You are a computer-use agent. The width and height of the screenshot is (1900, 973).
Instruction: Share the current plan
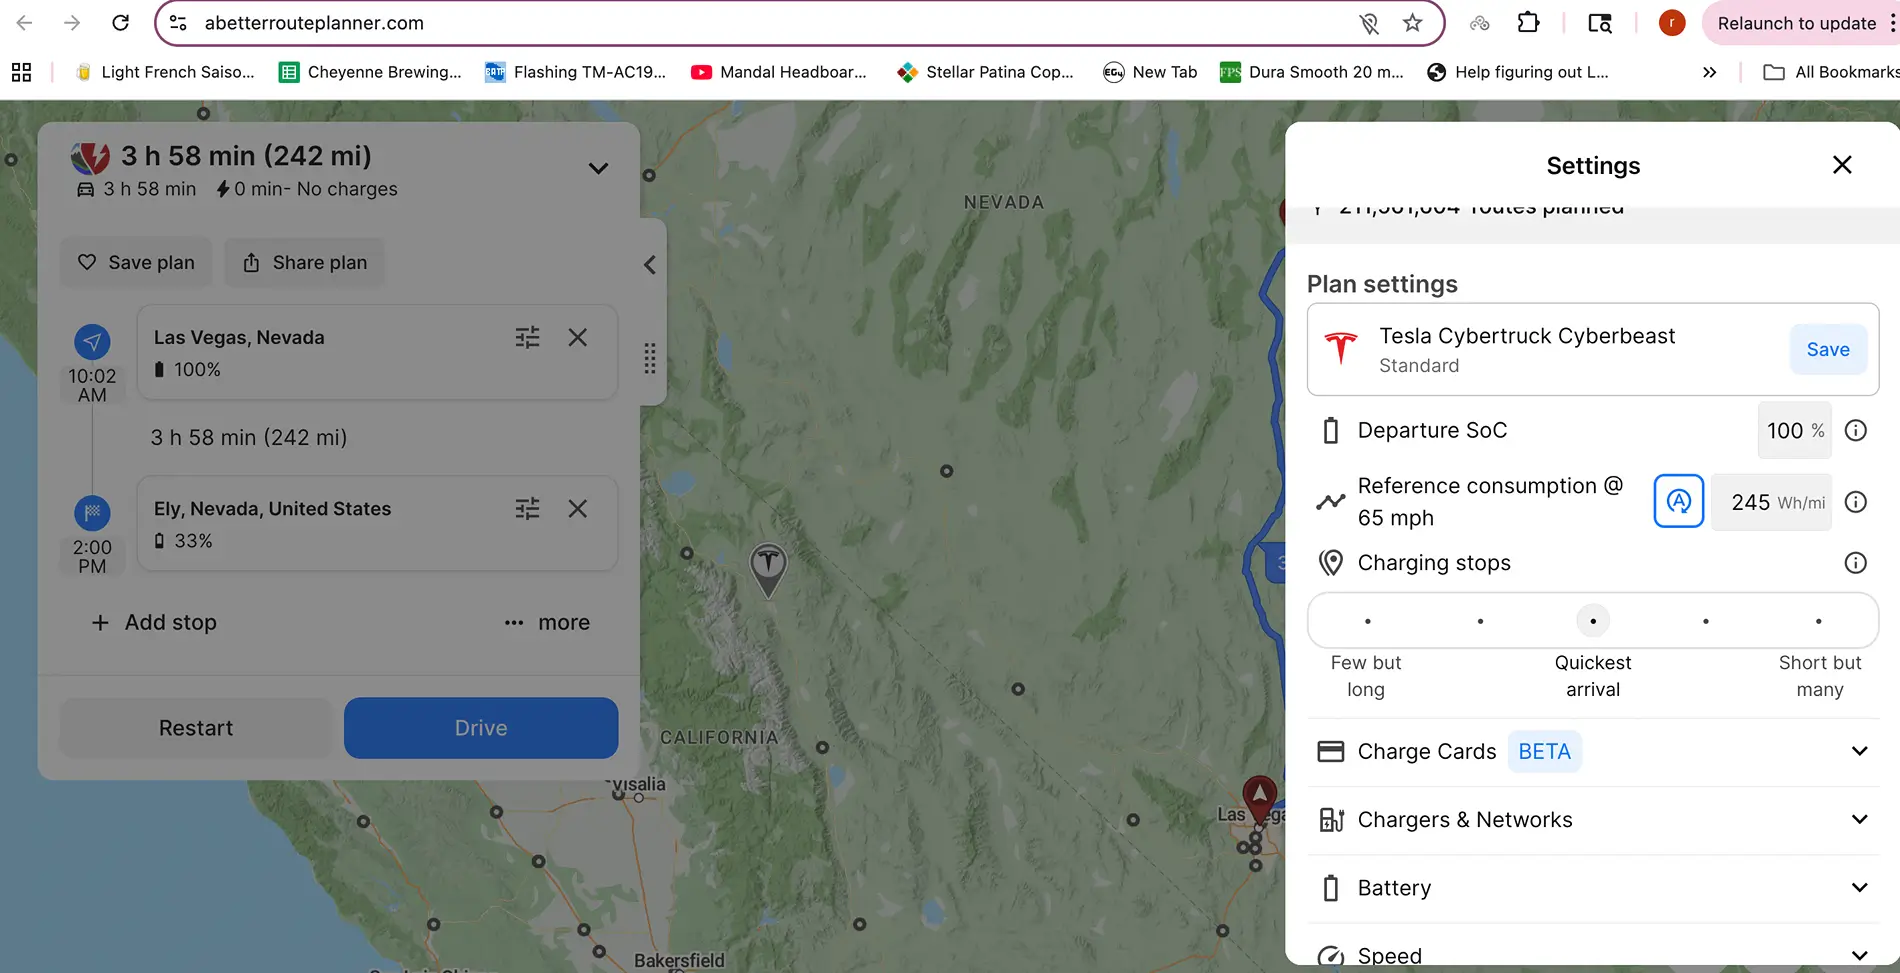pyautogui.click(x=305, y=262)
